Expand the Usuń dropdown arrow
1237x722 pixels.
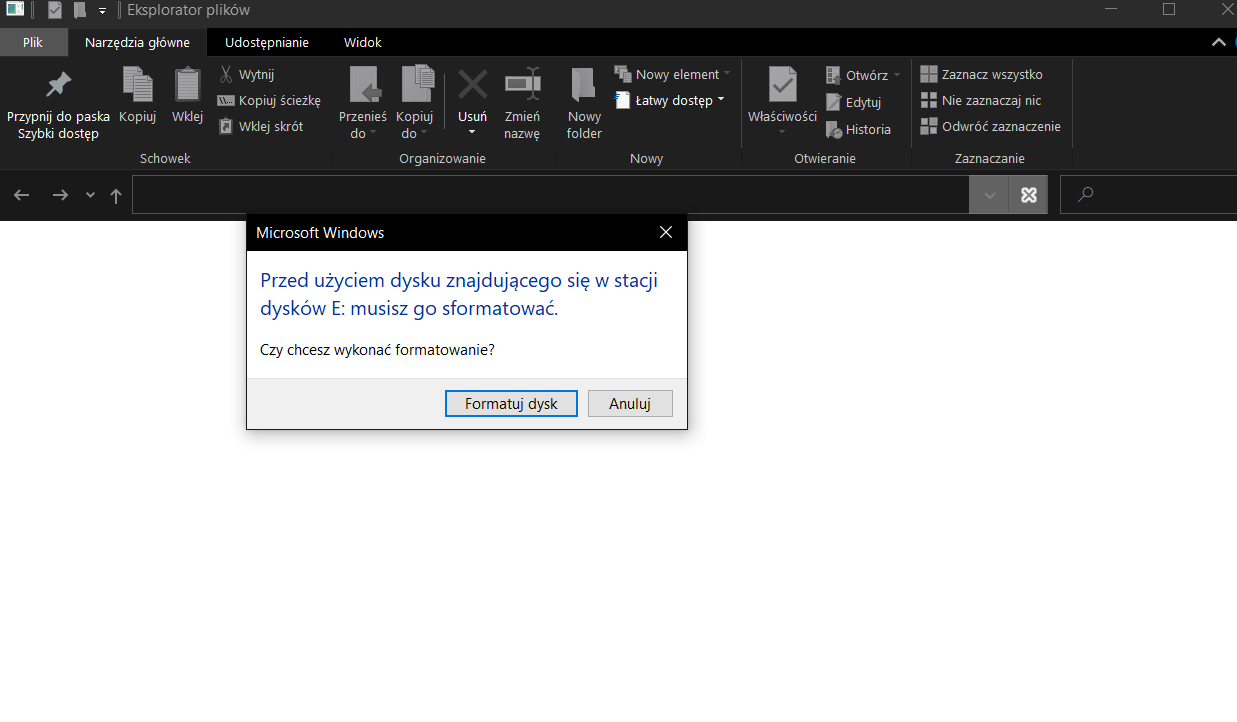tap(472, 133)
